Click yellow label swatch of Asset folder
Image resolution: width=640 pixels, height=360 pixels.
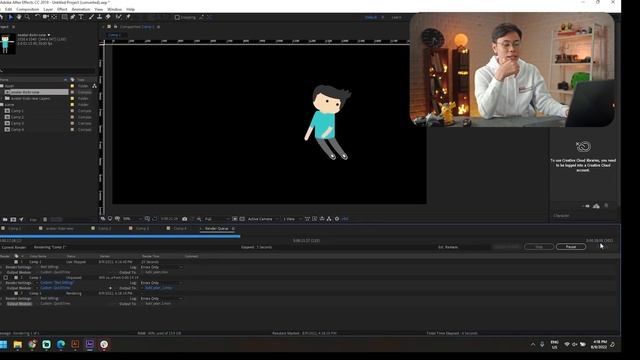tap(72, 86)
